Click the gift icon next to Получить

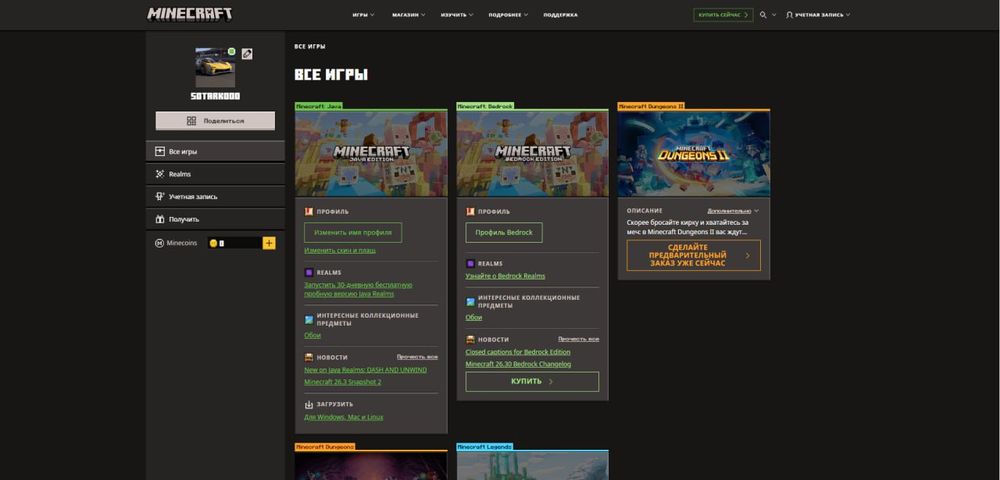pyautogui.click(x=160, y=219)
